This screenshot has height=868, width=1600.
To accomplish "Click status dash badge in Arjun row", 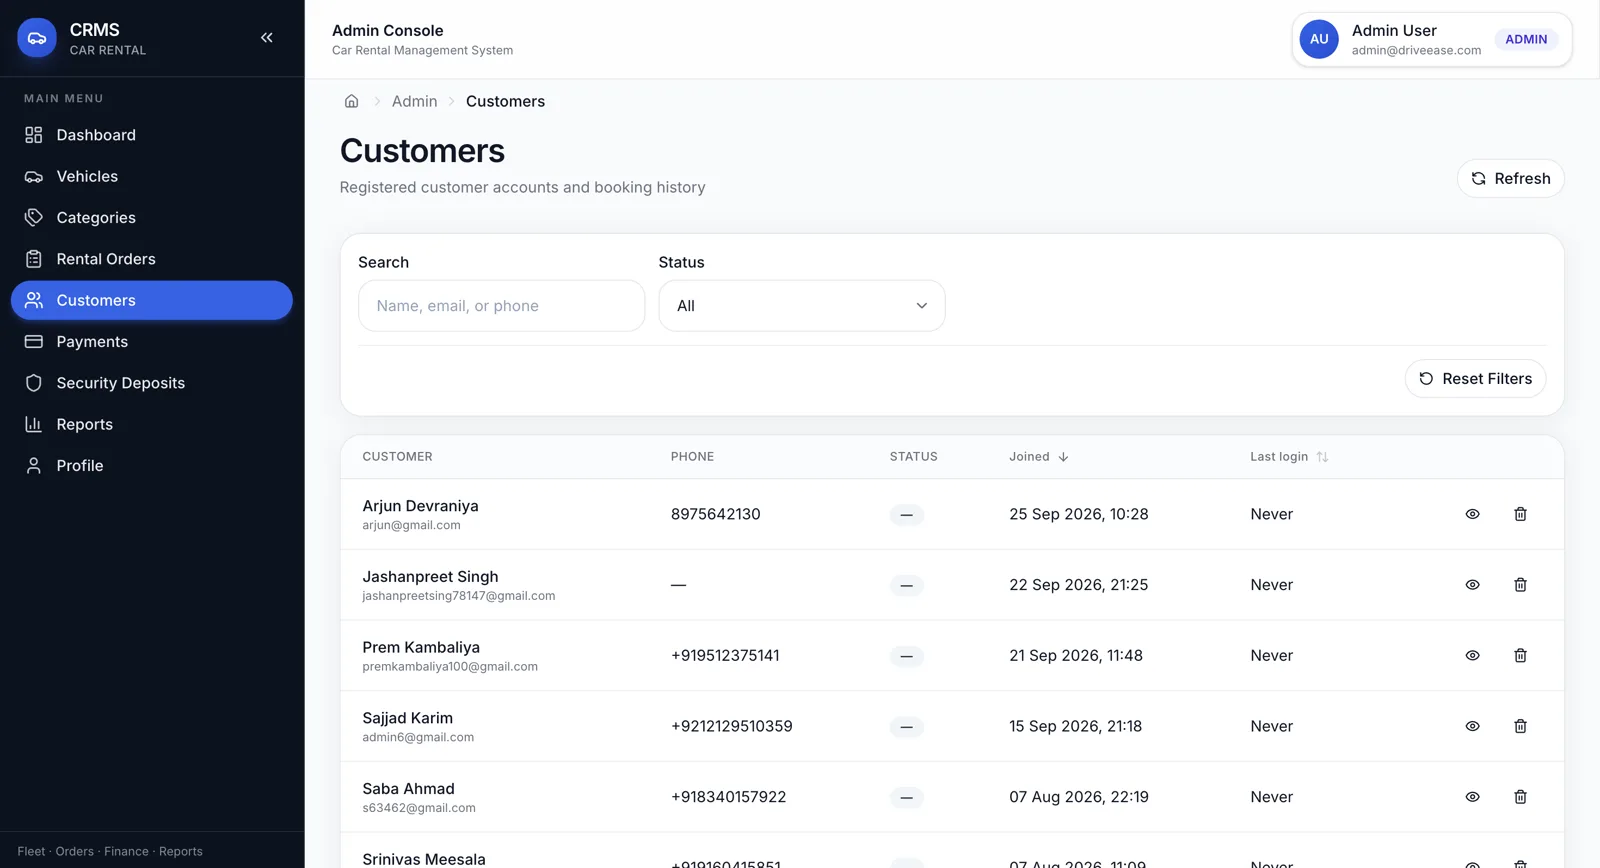I will point(906,515).
